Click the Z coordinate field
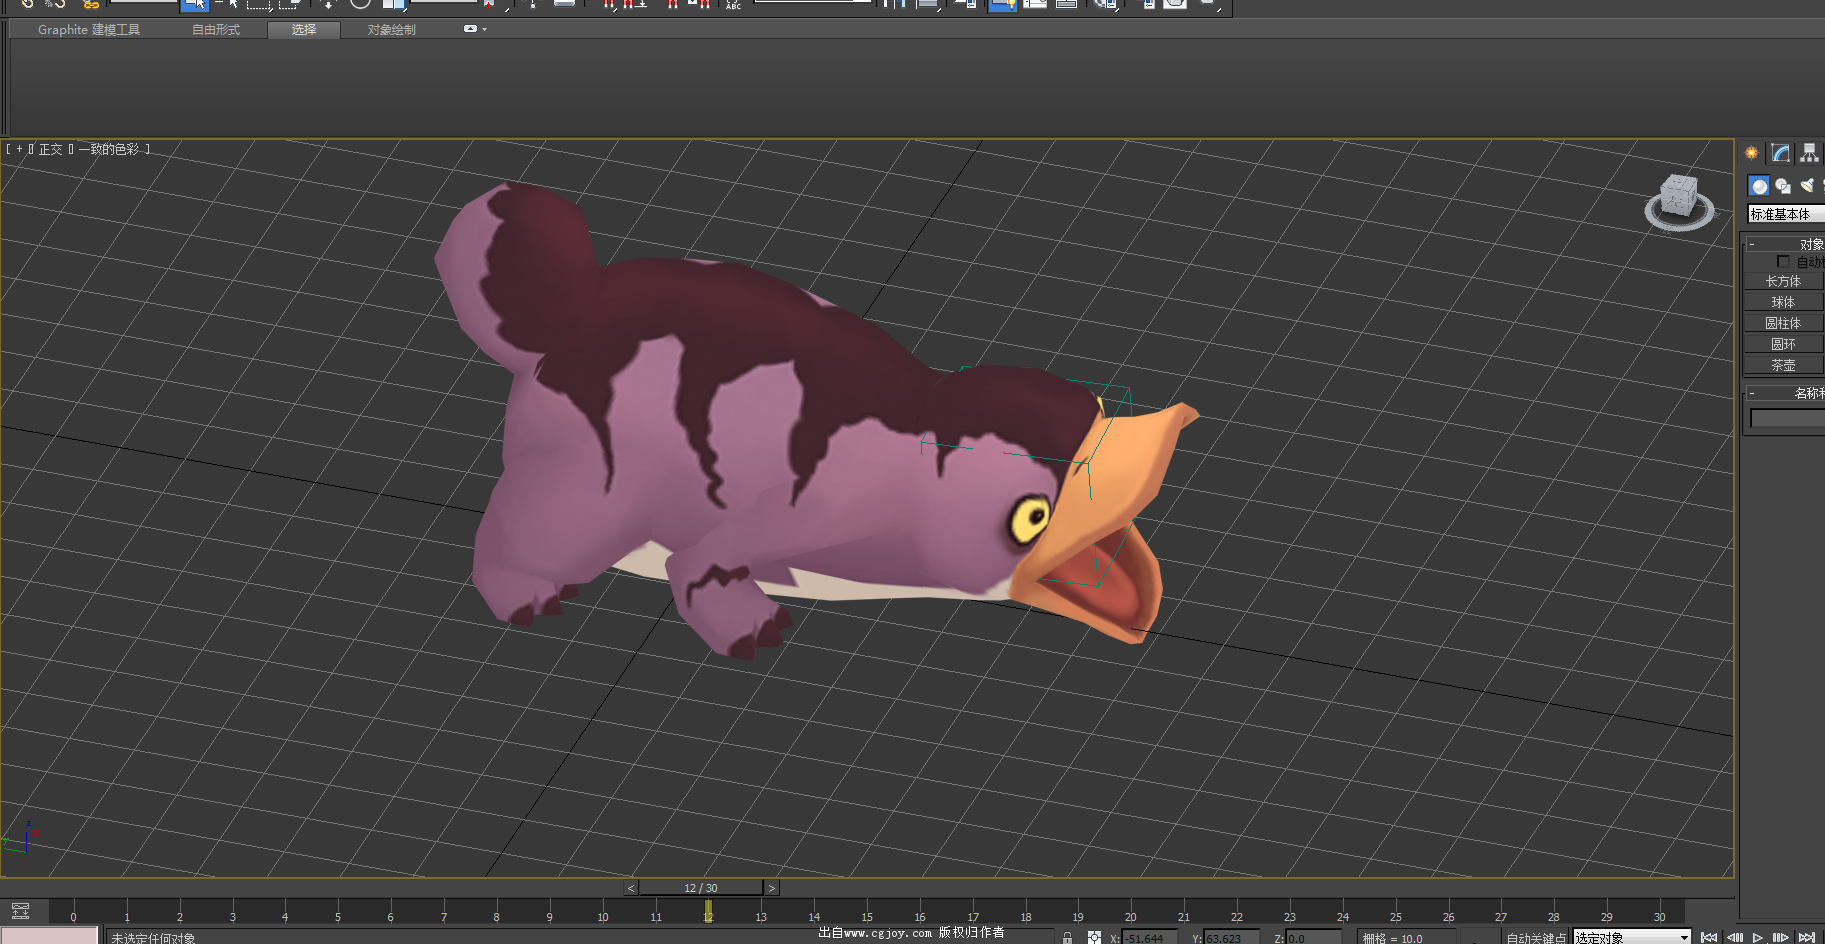The height and width of the screenshot is (944, 1825). (x=1313, y=938)
